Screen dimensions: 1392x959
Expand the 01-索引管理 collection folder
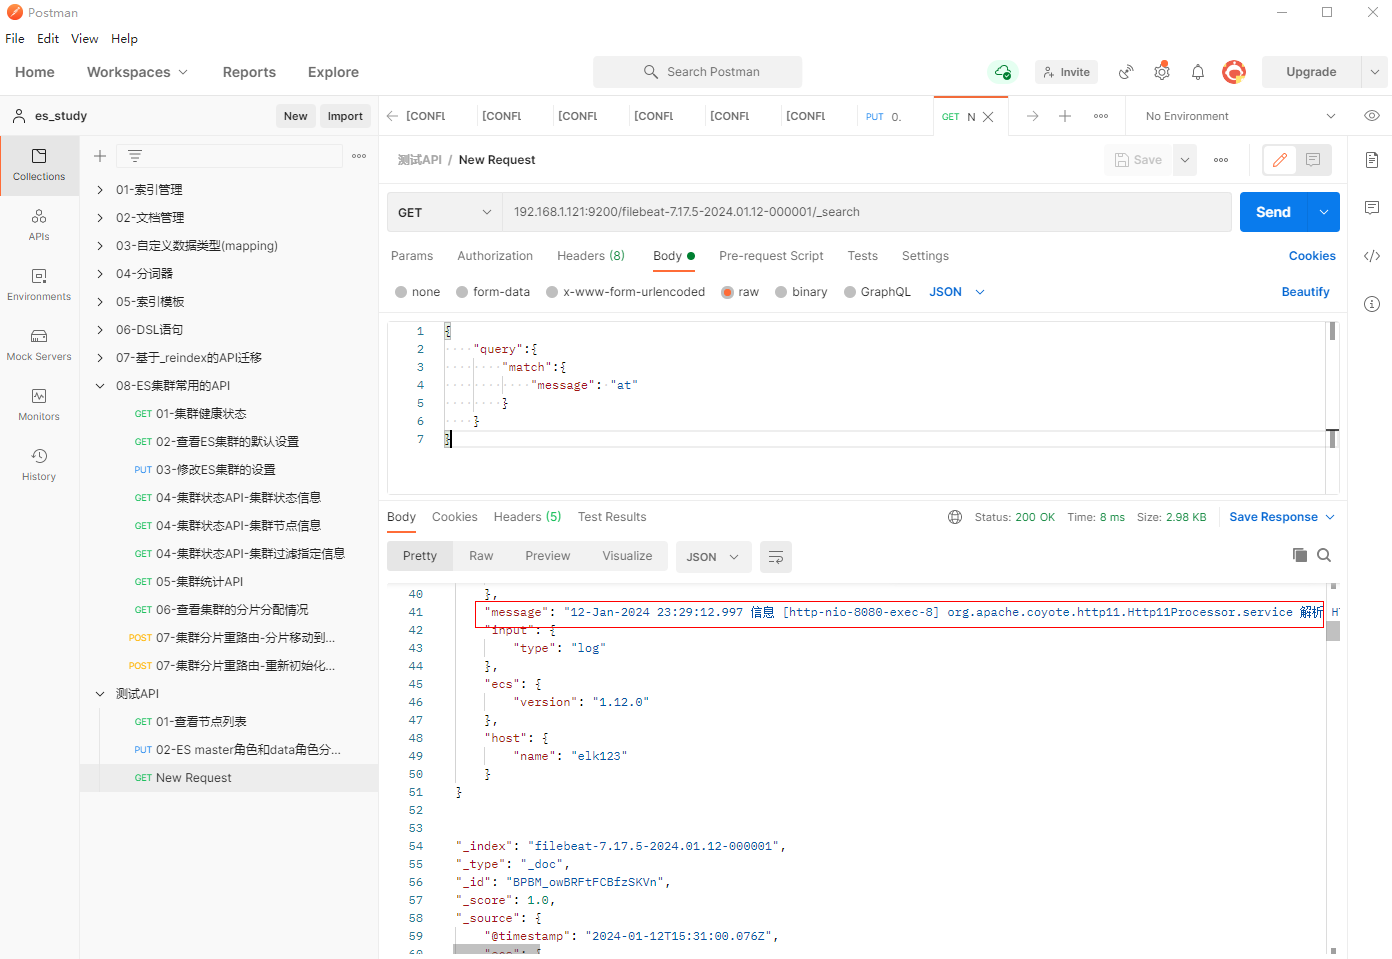(100, 190)
